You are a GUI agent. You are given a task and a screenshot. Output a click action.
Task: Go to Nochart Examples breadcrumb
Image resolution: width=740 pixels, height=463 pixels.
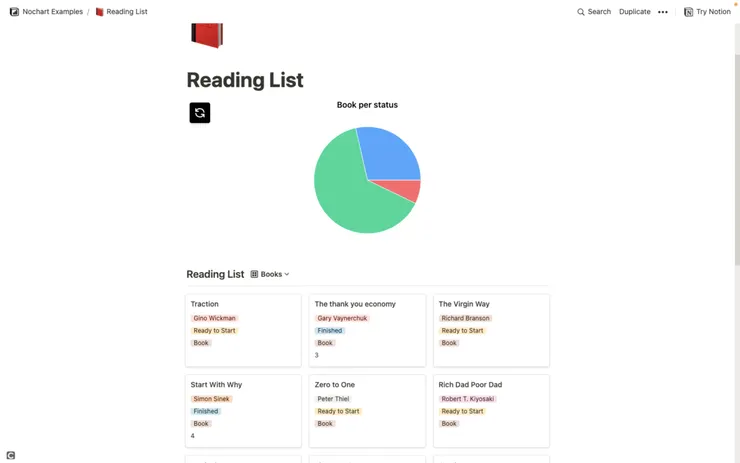click(52, 12)
